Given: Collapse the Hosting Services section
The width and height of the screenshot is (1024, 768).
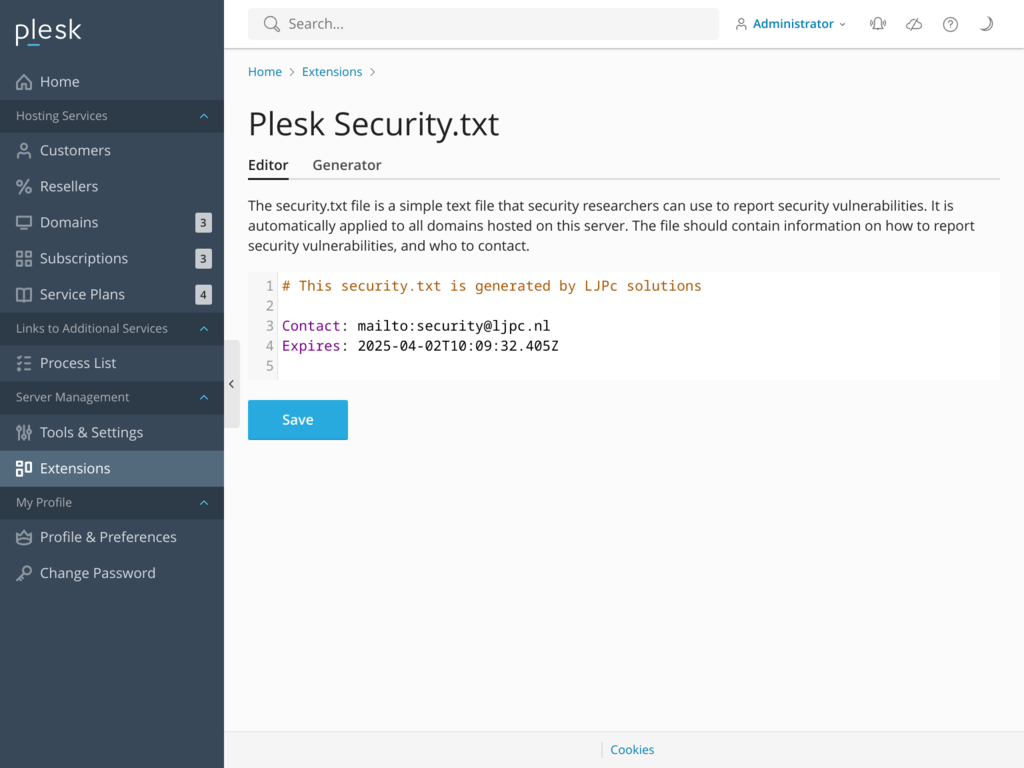Looking at the screenshot, I should (x=112, y=115).
